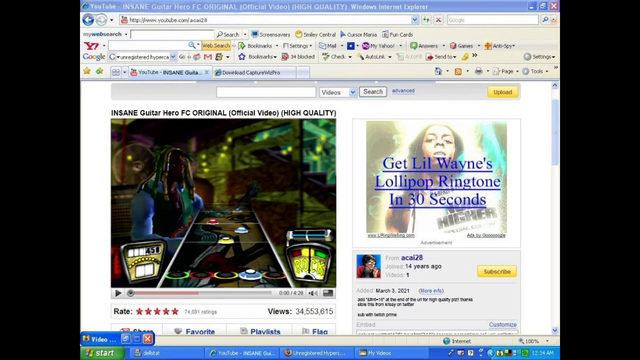Open Yahoo Answers toolbar item

(x=424, y=46)
